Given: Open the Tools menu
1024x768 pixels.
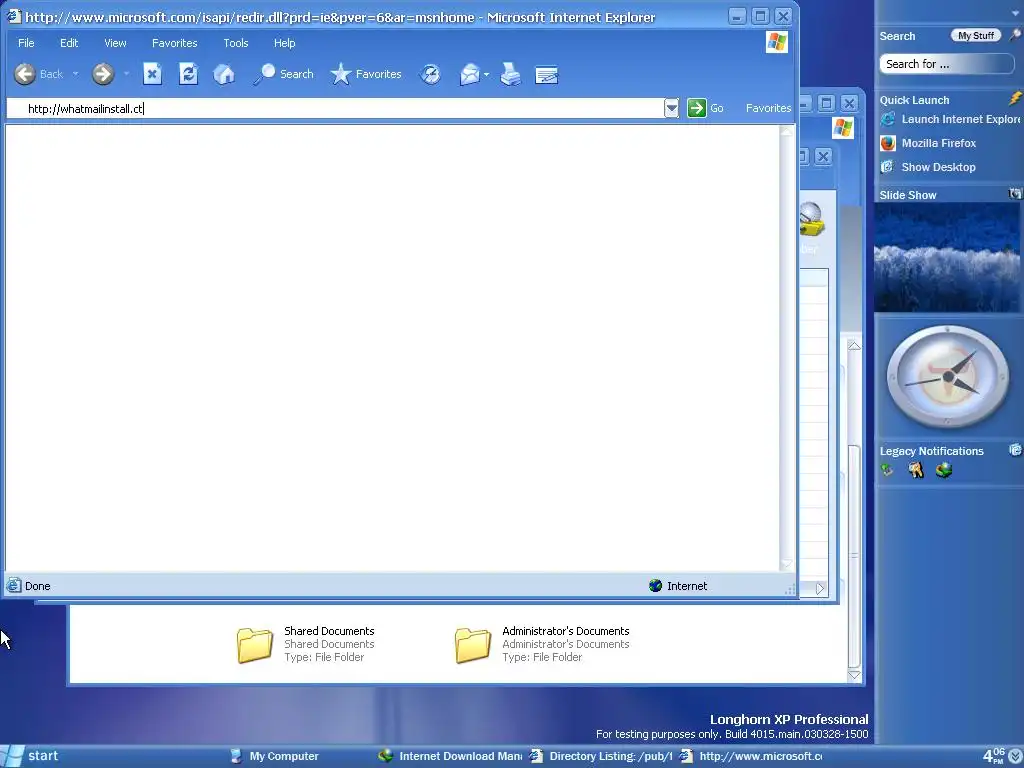Looking at the screenshot, I should coord(236,43).
